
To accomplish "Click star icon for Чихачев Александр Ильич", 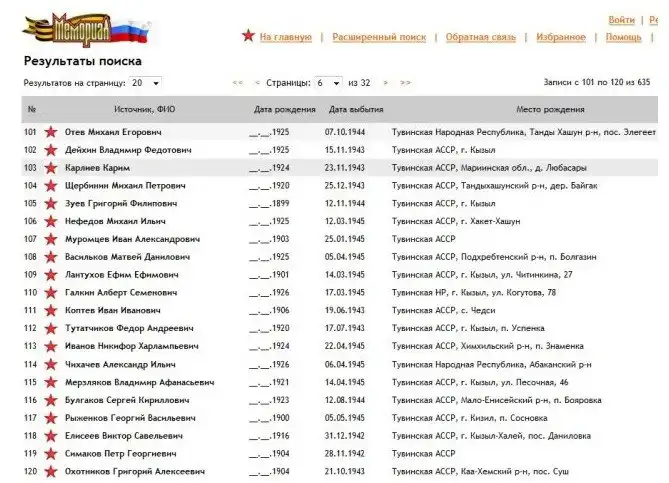I will (x=50, y=364).
